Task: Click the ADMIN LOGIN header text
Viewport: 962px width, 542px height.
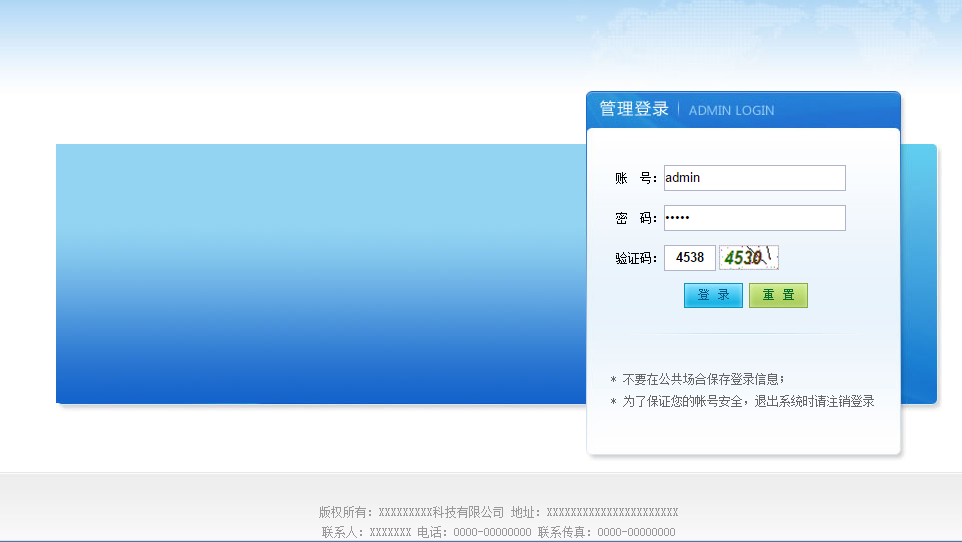Action: coord(731,110)
